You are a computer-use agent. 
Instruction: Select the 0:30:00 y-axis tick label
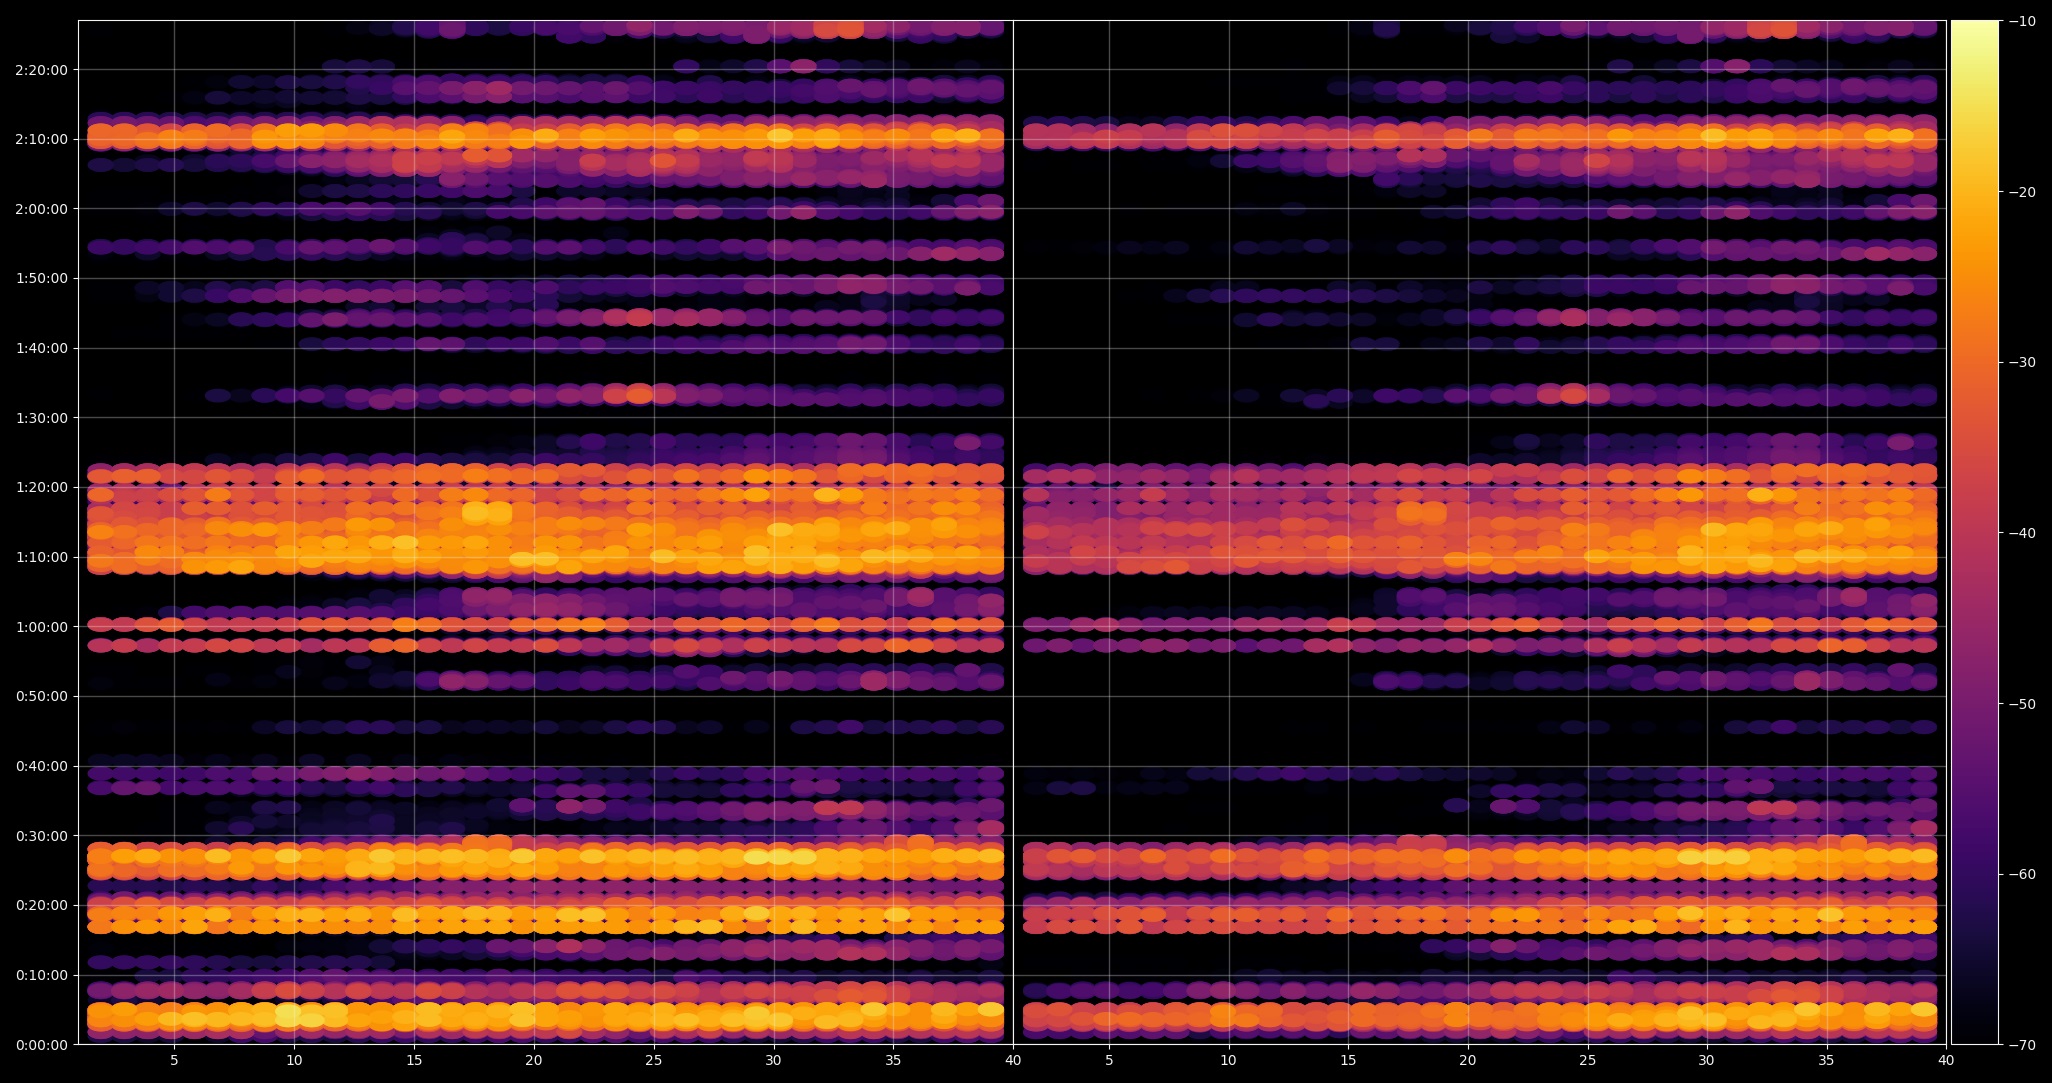tap(41, 836)
